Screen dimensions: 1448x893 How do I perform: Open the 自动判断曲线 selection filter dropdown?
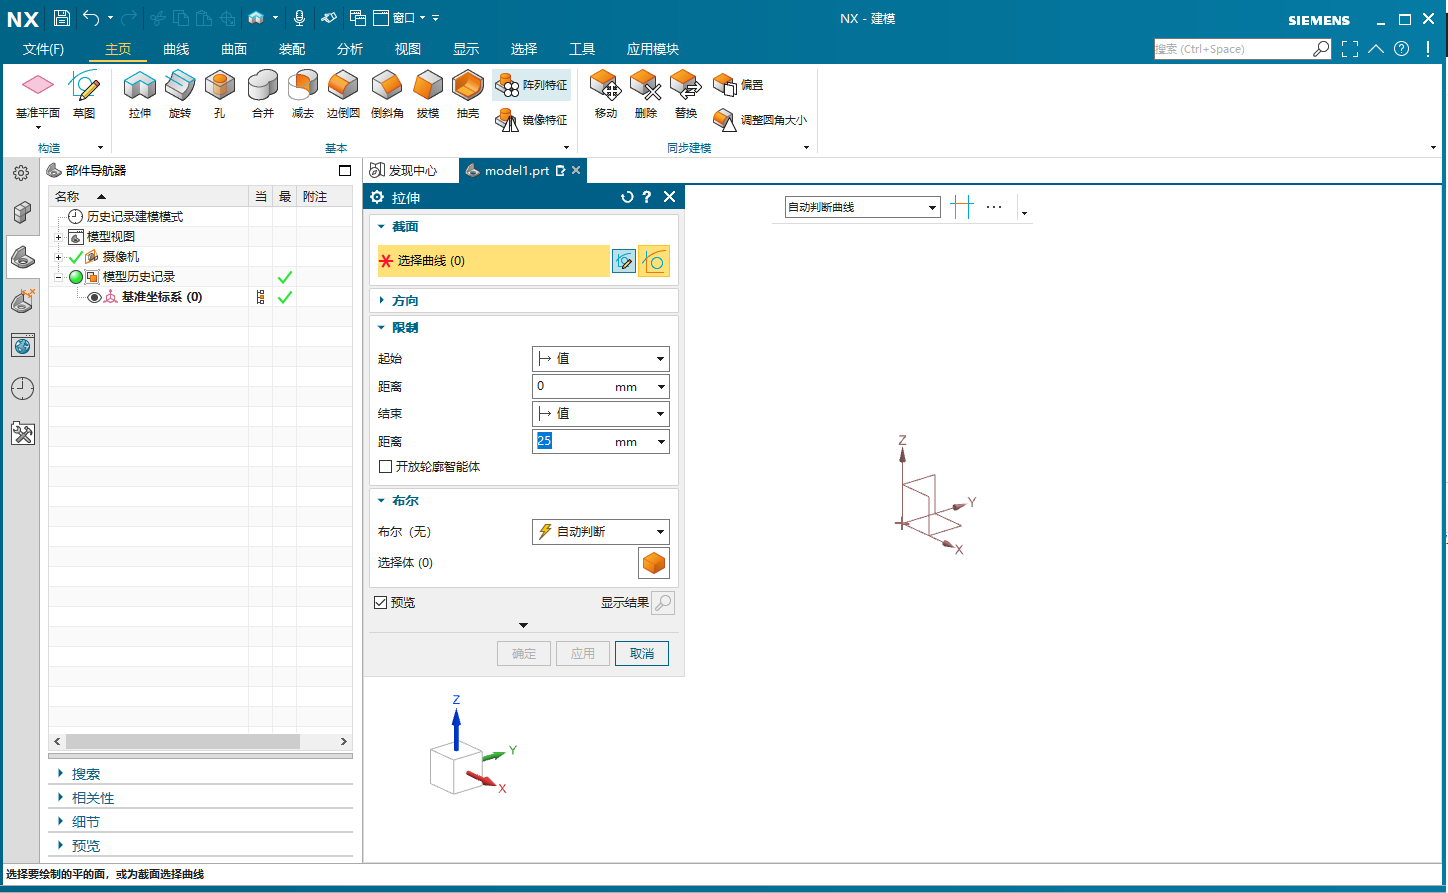862,207
